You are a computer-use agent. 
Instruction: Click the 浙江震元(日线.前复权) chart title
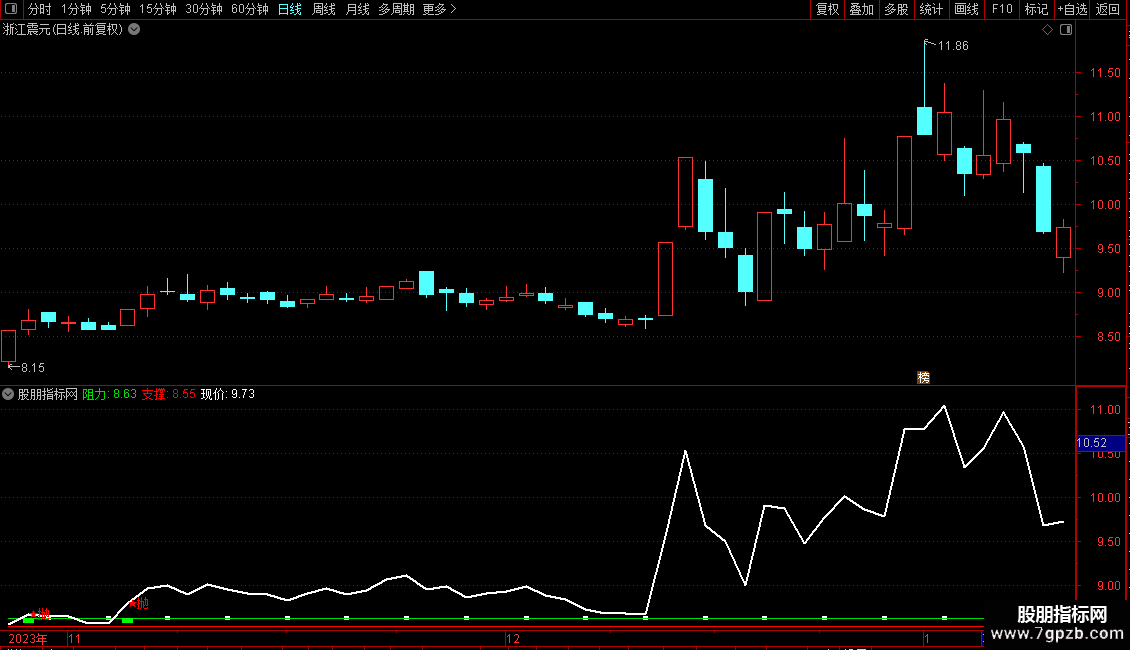(x=63, y=30)
